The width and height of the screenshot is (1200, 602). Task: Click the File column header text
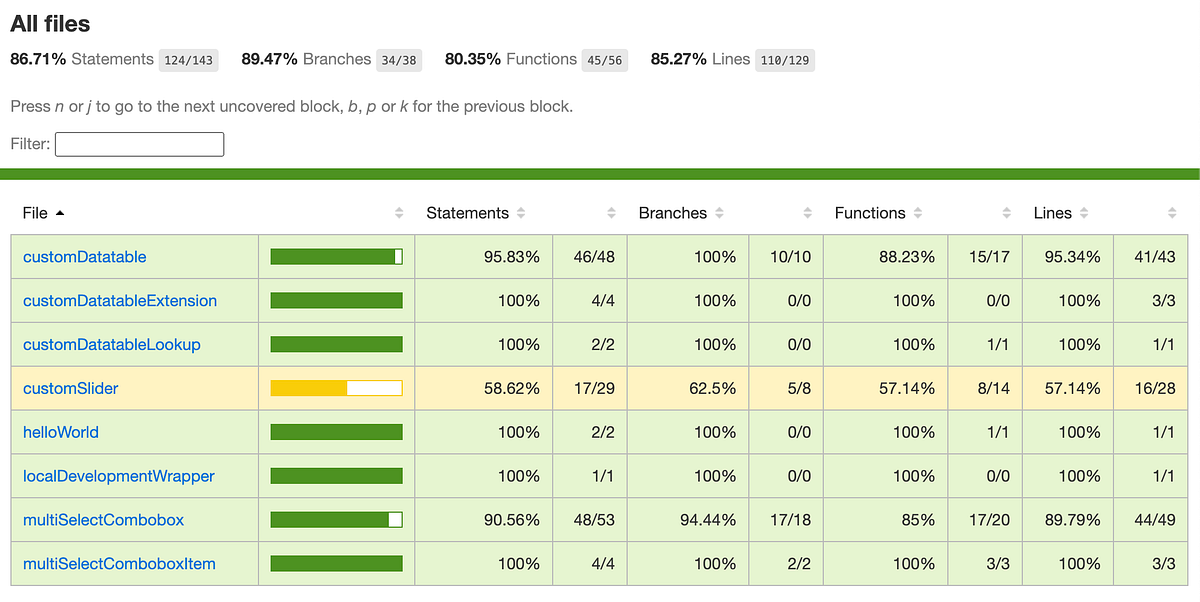point(35,213)
